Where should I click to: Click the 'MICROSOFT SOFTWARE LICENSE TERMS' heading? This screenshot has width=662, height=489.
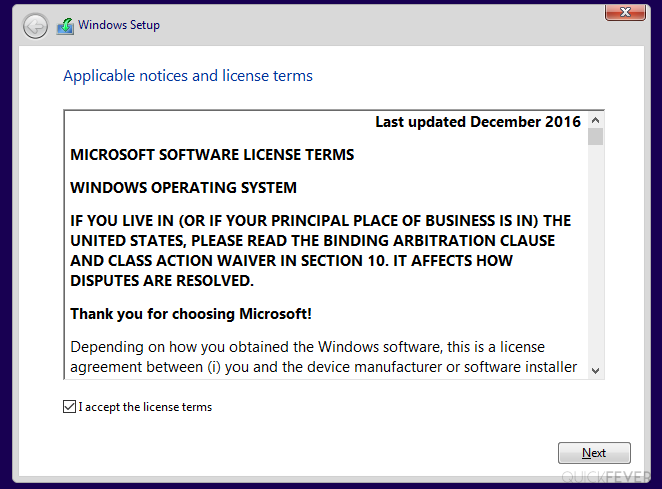[x=212, y=155]
